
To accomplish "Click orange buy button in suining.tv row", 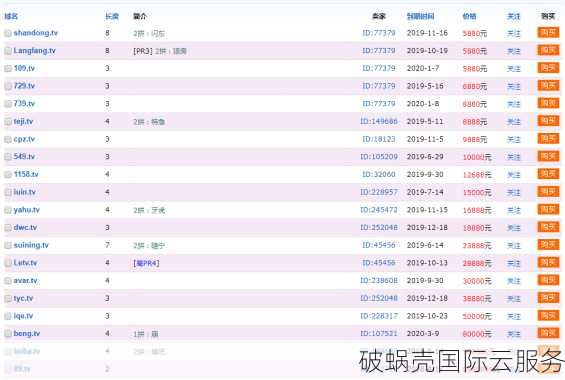I will [548, 245].
